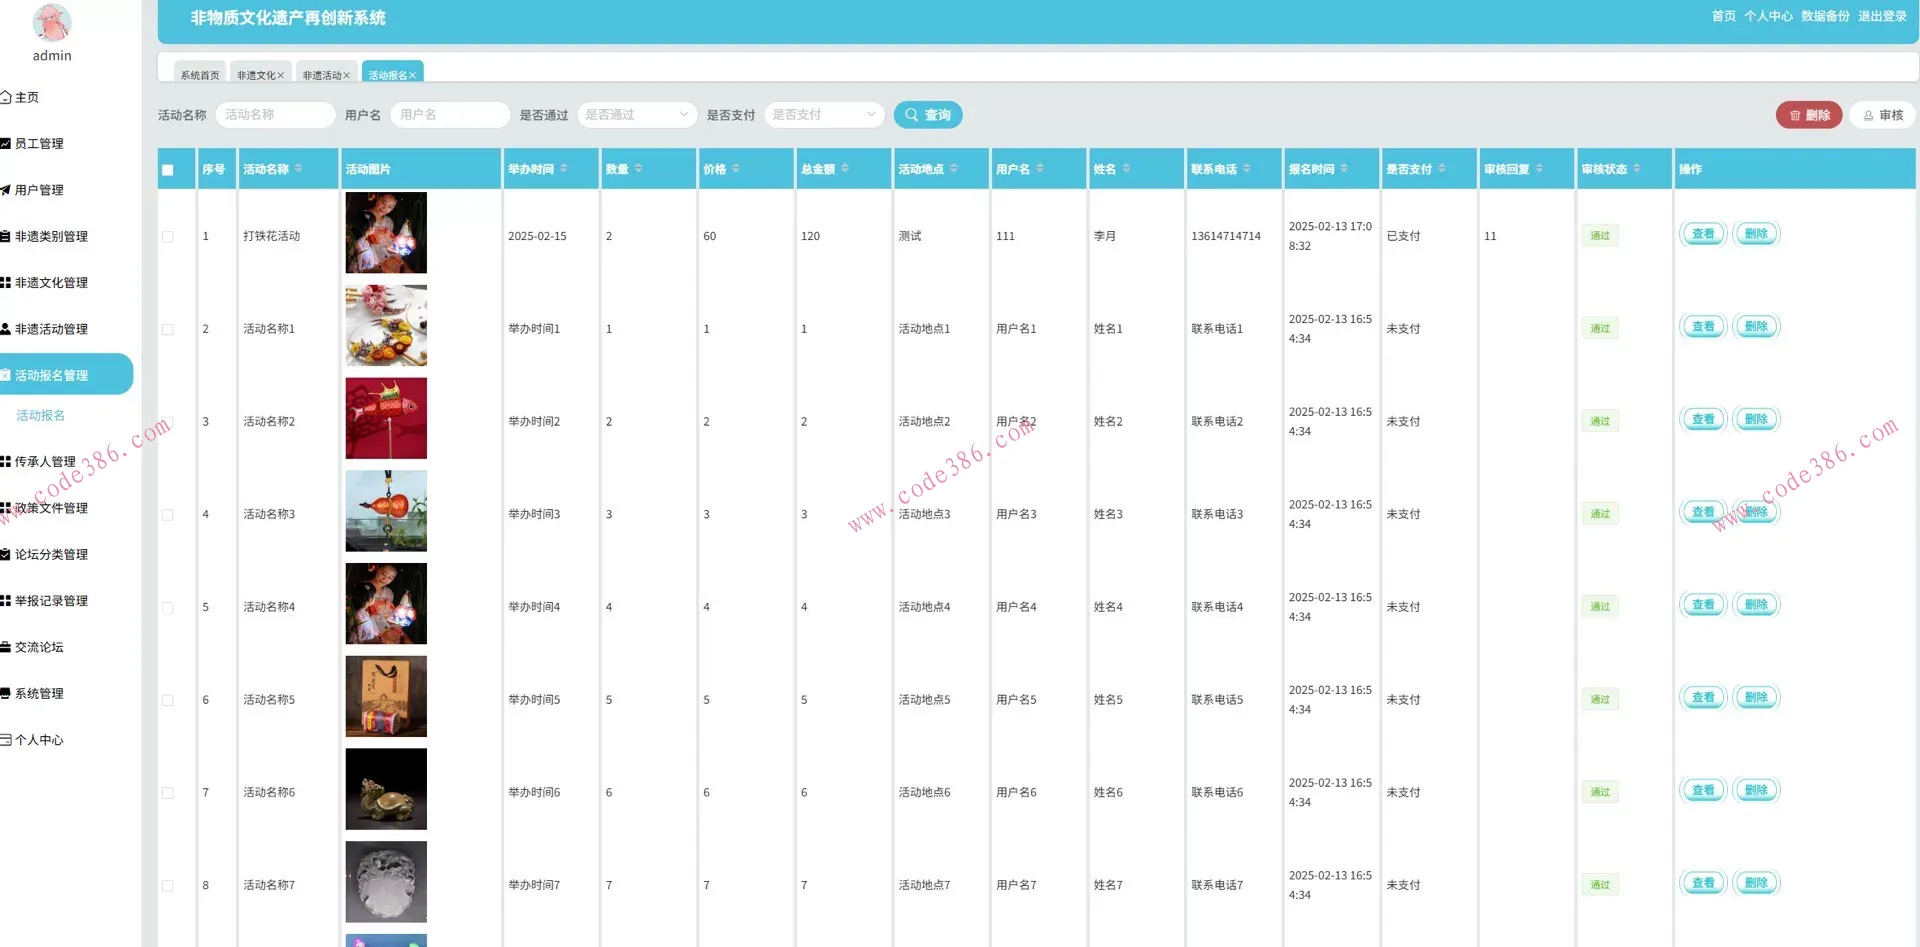Select checkbox for 活动名称4 row
Image resolution: width=1920 pixels, height=947 pixels.
[168, 608]
